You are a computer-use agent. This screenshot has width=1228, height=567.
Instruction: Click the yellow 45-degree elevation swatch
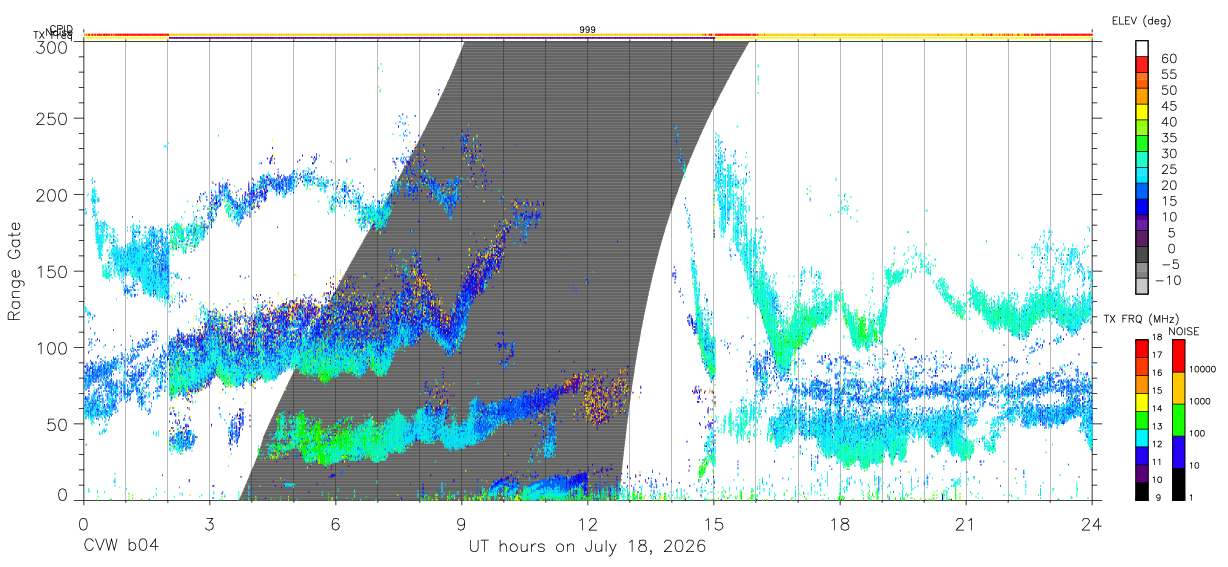click(1142, 113)
